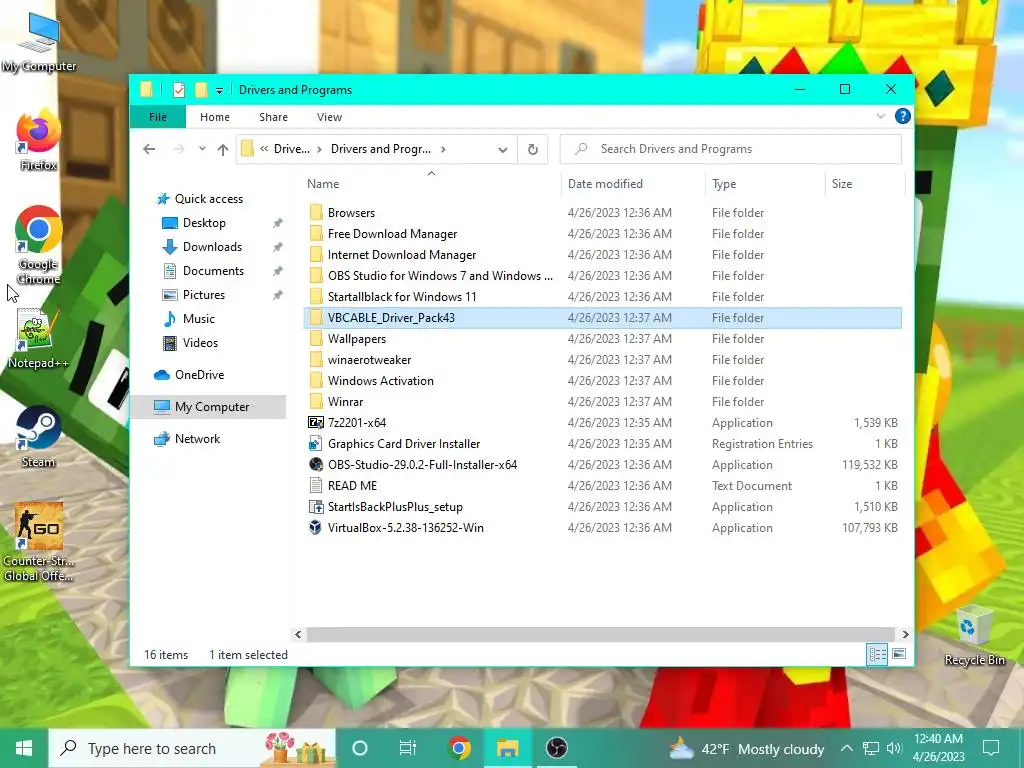1024x768 pixels.
Task: Click the Properties quick access toolbar icon
Action: click(178, 90)
